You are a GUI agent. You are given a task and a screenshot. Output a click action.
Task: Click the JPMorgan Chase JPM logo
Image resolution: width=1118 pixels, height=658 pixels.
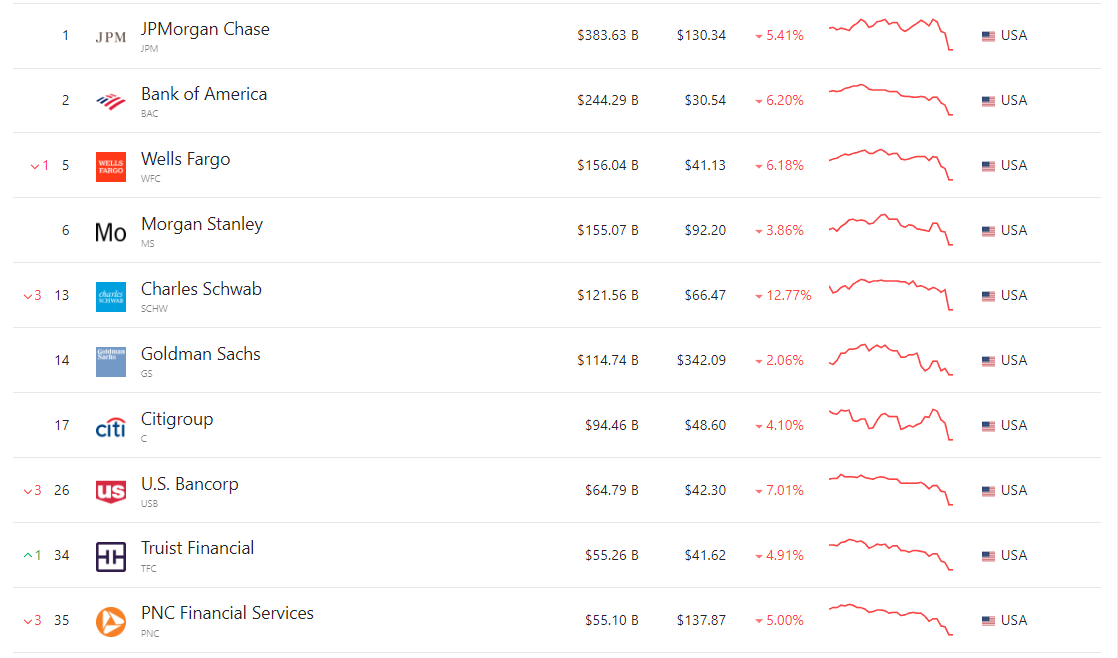110,35
